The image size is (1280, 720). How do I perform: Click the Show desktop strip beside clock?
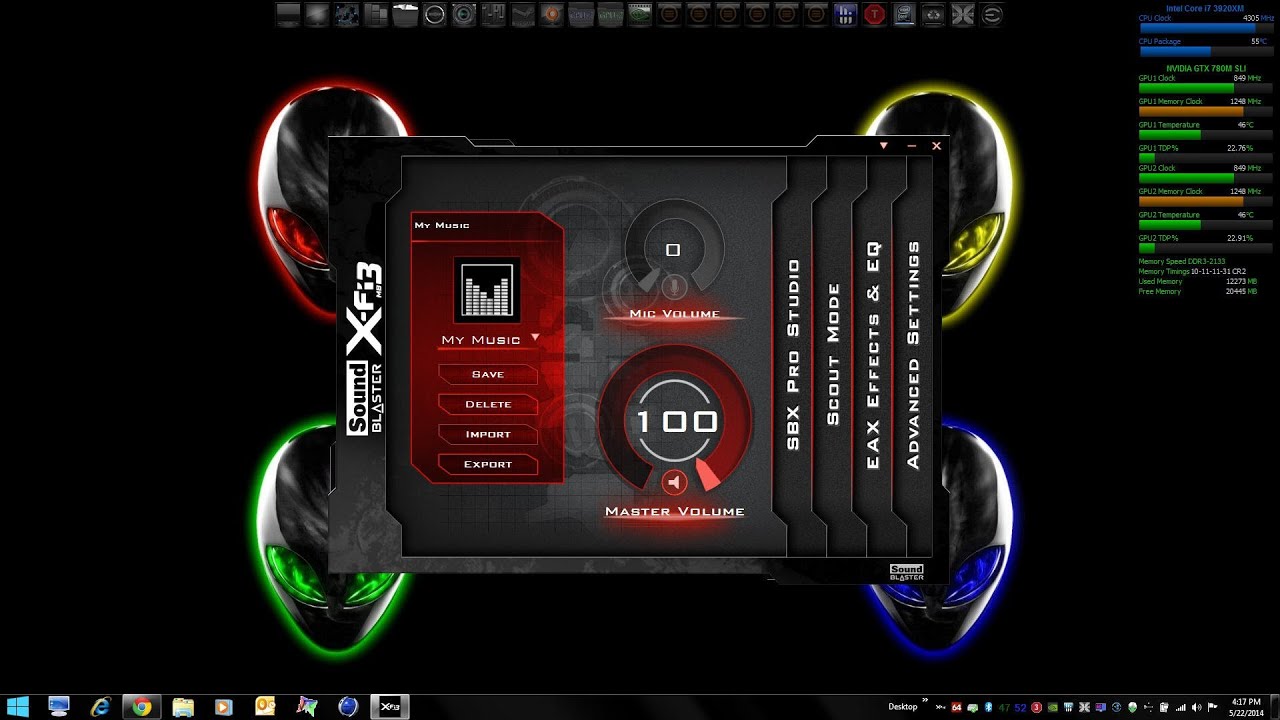point(1276,707)
